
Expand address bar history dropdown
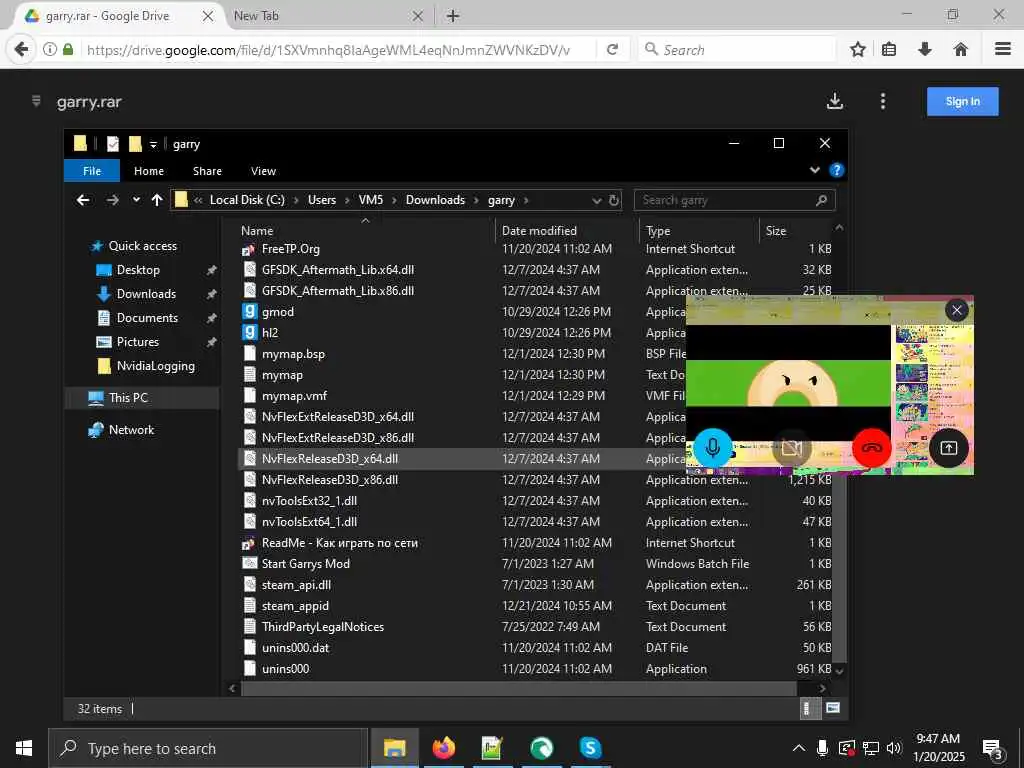coord(596,200)
